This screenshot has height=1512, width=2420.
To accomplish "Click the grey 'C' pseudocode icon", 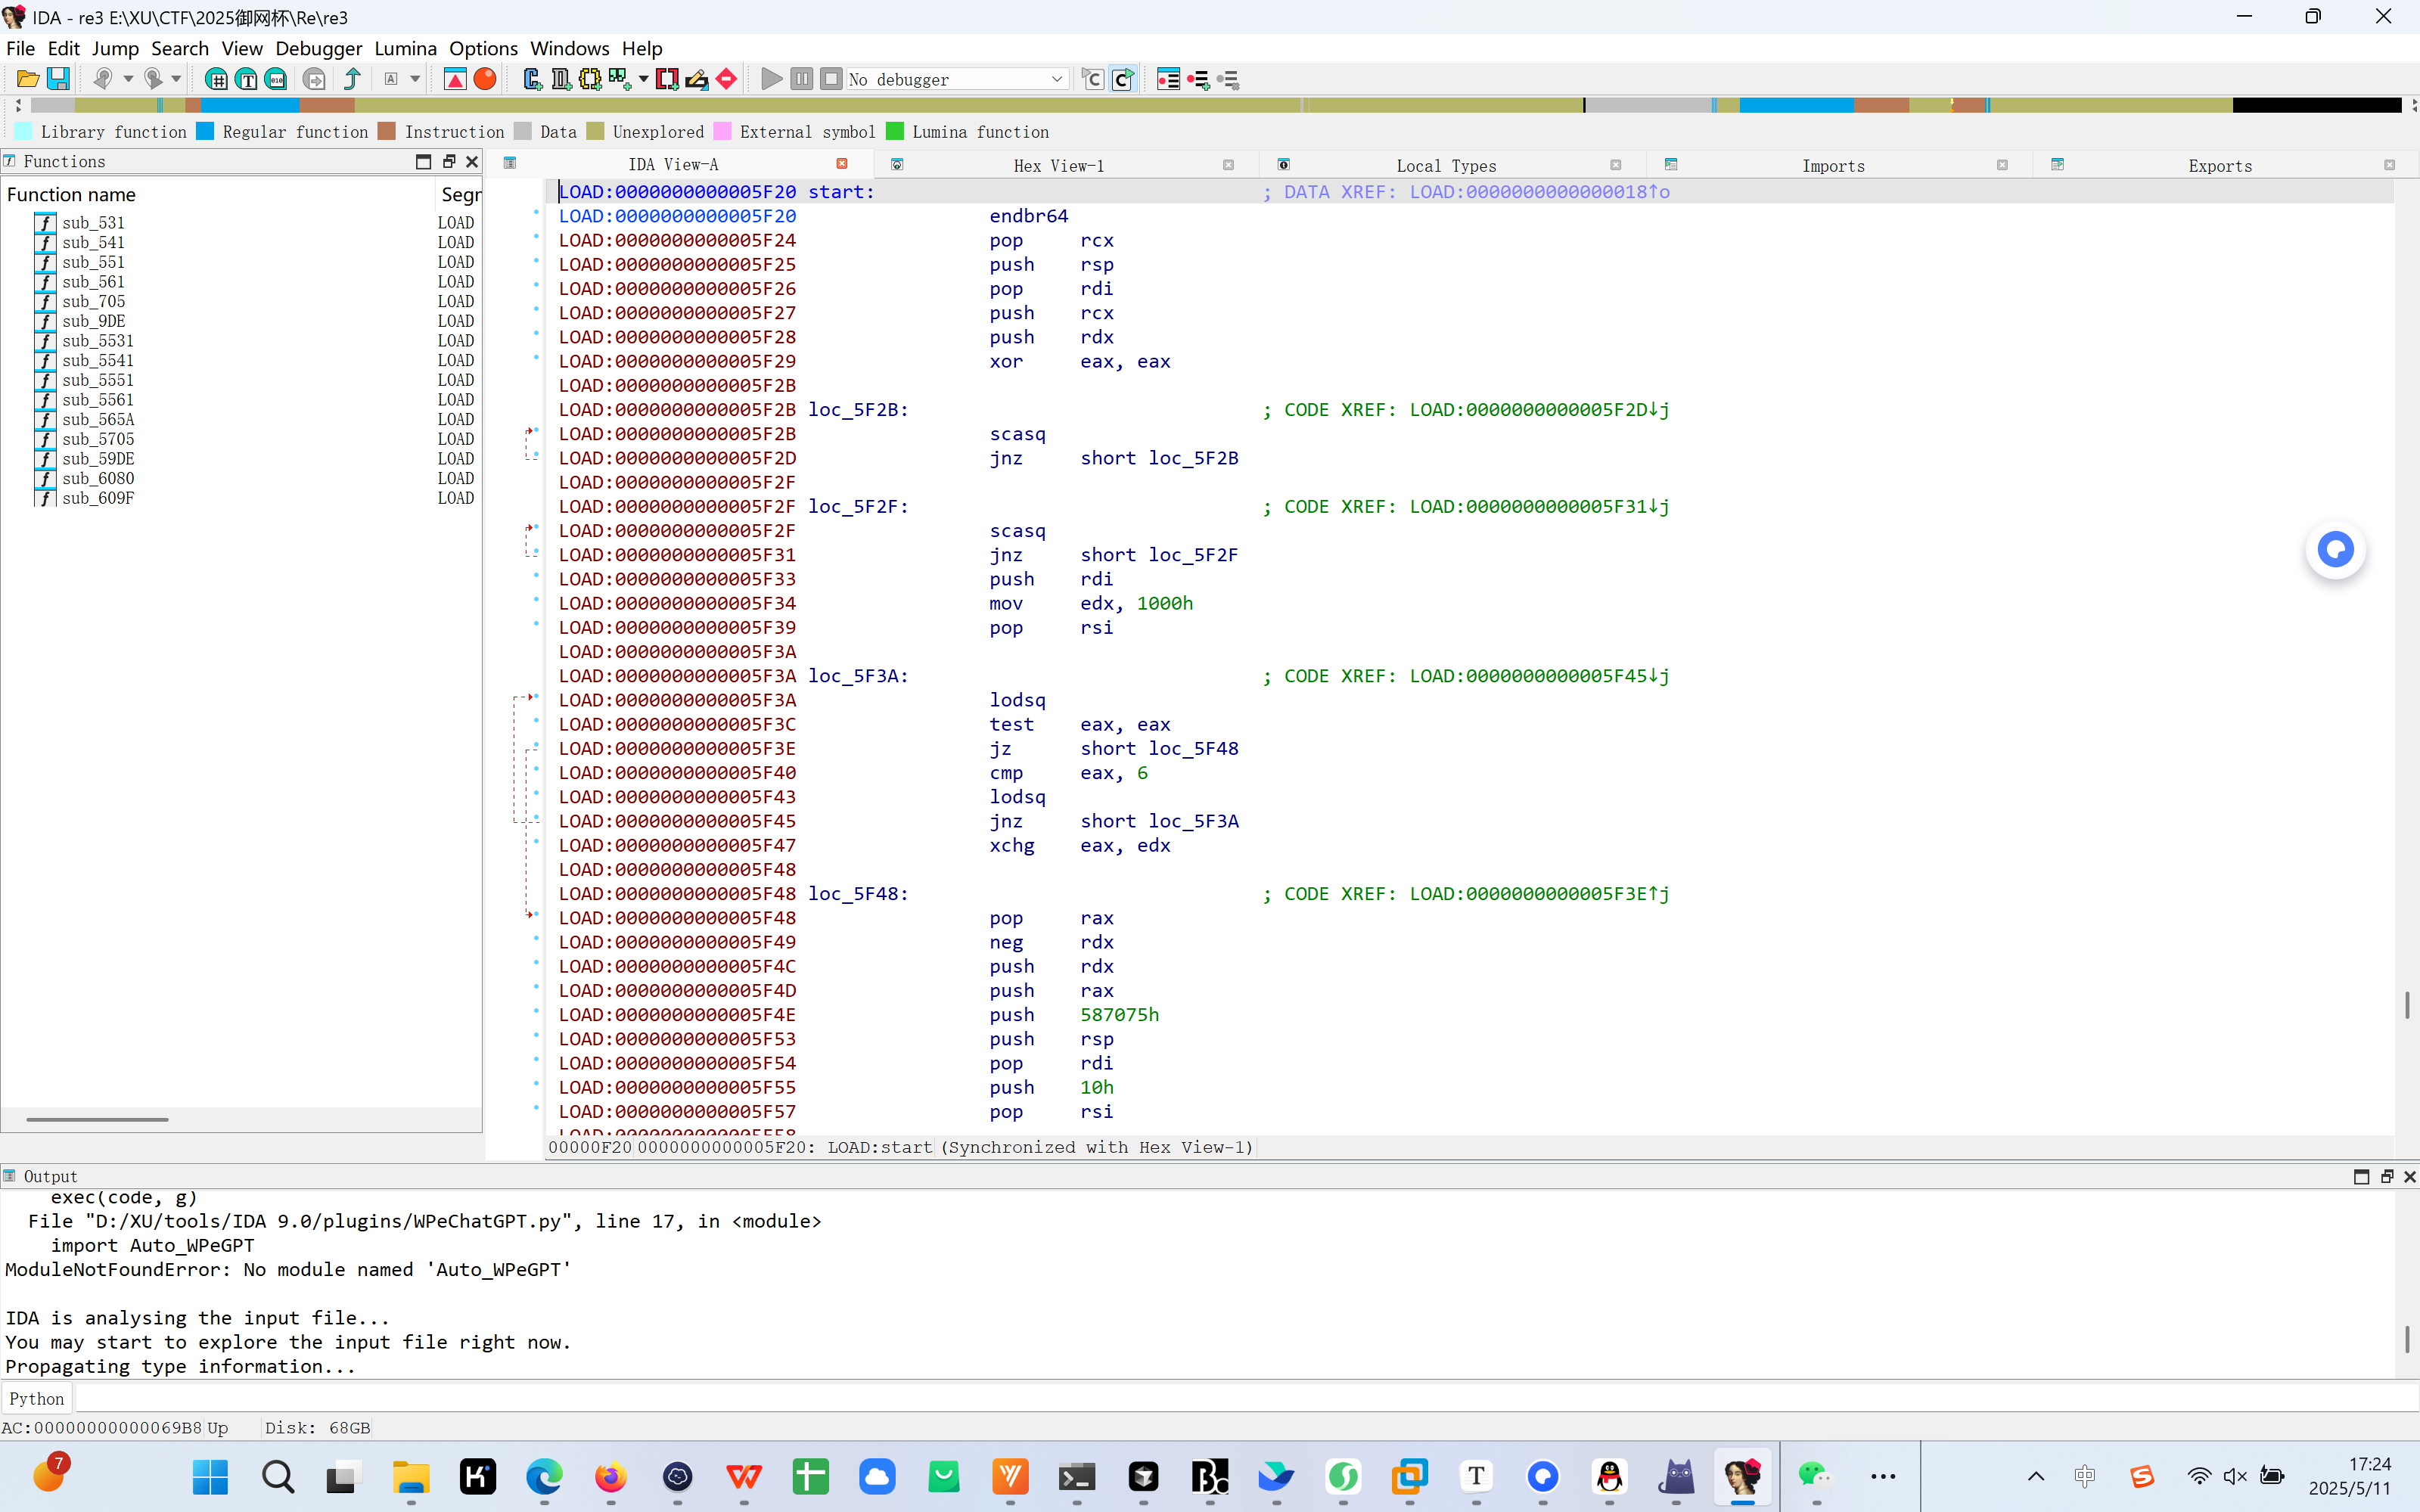I will tap(1093, 79).
